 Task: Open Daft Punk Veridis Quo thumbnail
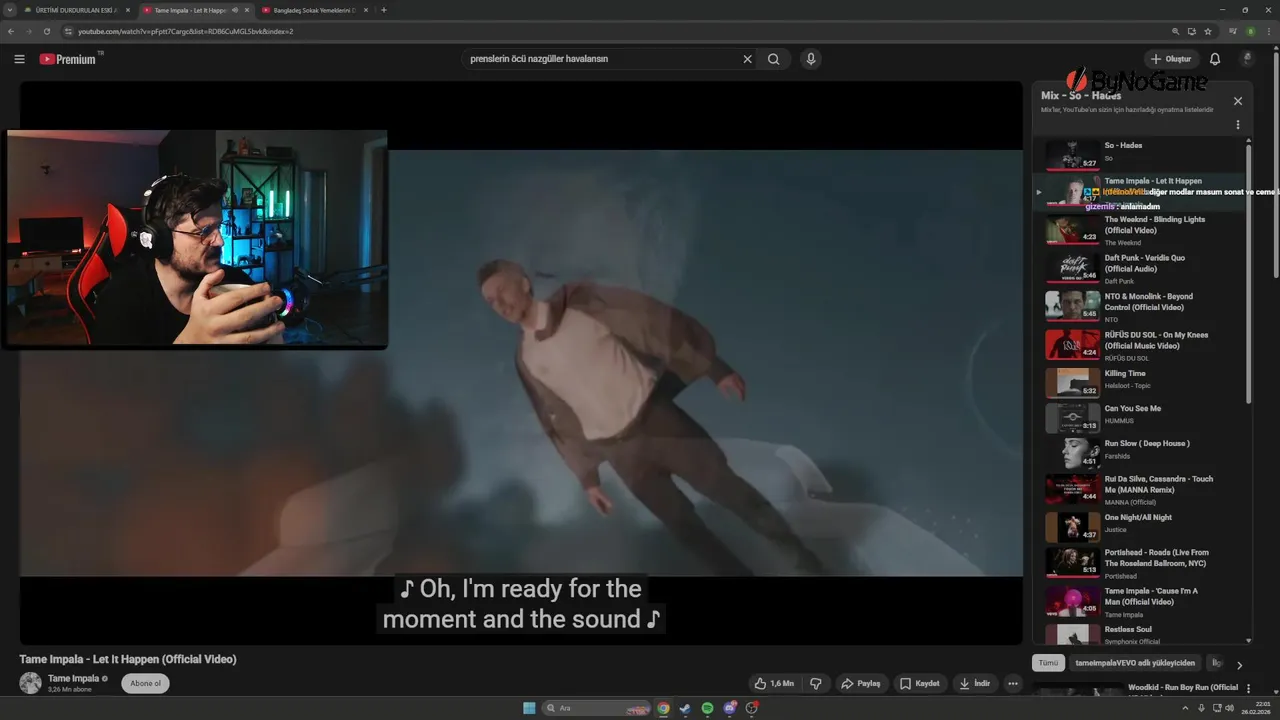click(1072, 268)
